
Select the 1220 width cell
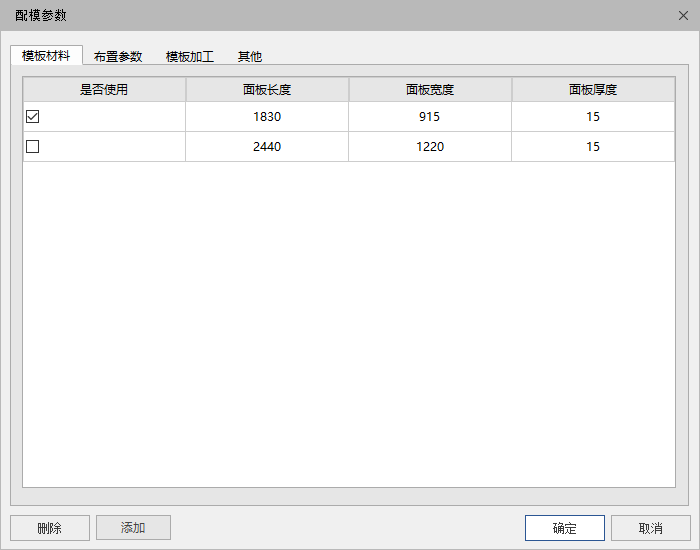pyautogui.click(x=430, y=146)
